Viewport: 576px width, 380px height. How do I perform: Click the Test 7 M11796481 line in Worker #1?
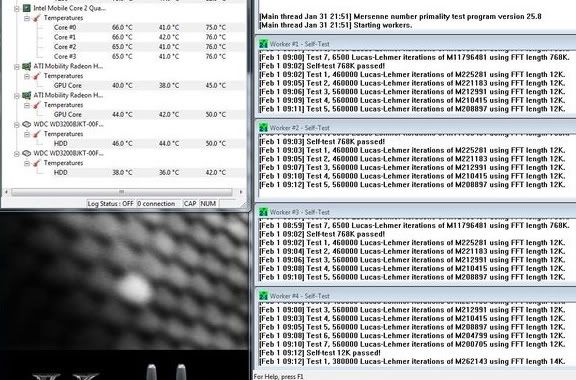pos(414,57)
